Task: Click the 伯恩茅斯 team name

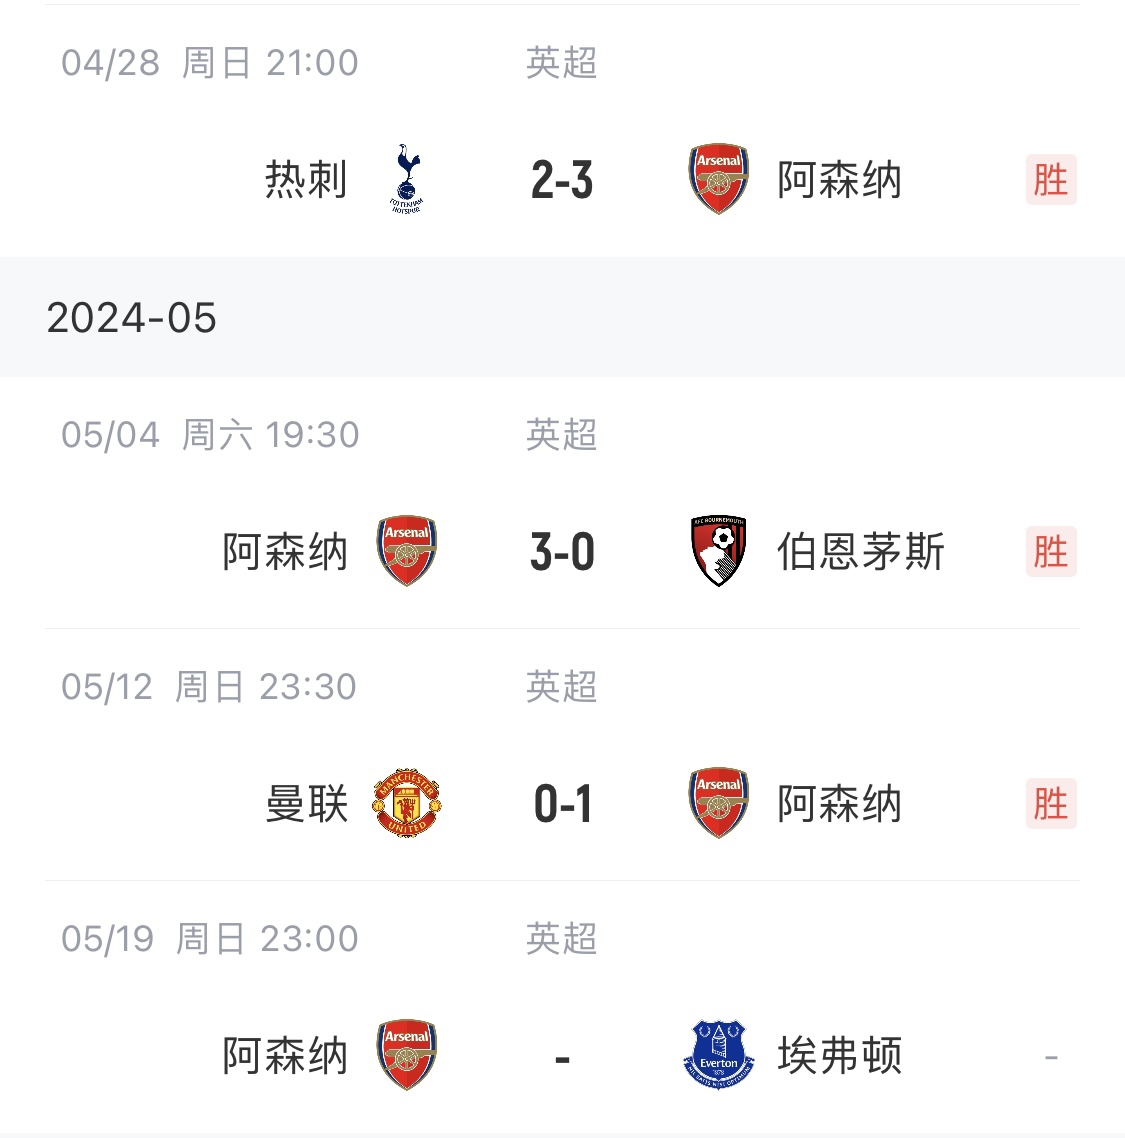Action: (860, 552)
